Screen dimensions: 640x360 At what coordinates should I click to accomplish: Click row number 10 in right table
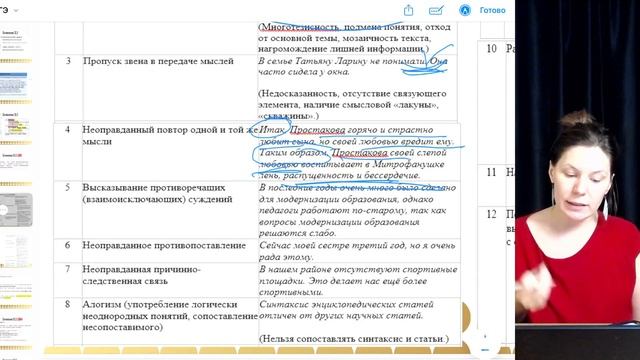point(491,49)
